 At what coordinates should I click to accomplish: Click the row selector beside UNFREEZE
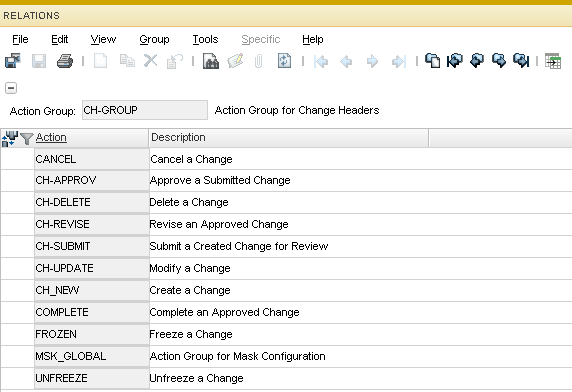pos(18,378)
